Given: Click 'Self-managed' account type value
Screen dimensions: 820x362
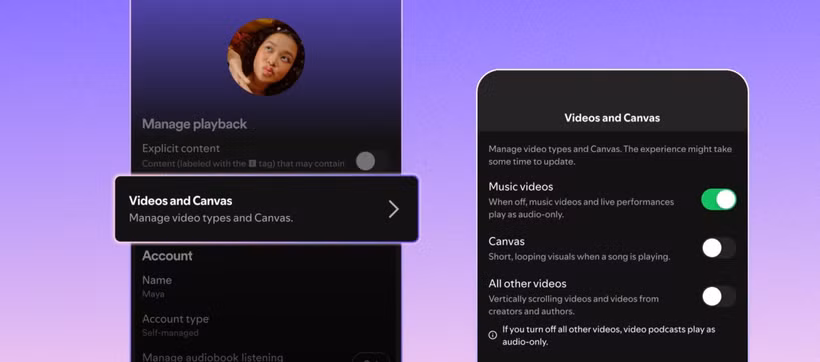Looking at the screenshot, I should pyautogui.click(x=170, y=333).
